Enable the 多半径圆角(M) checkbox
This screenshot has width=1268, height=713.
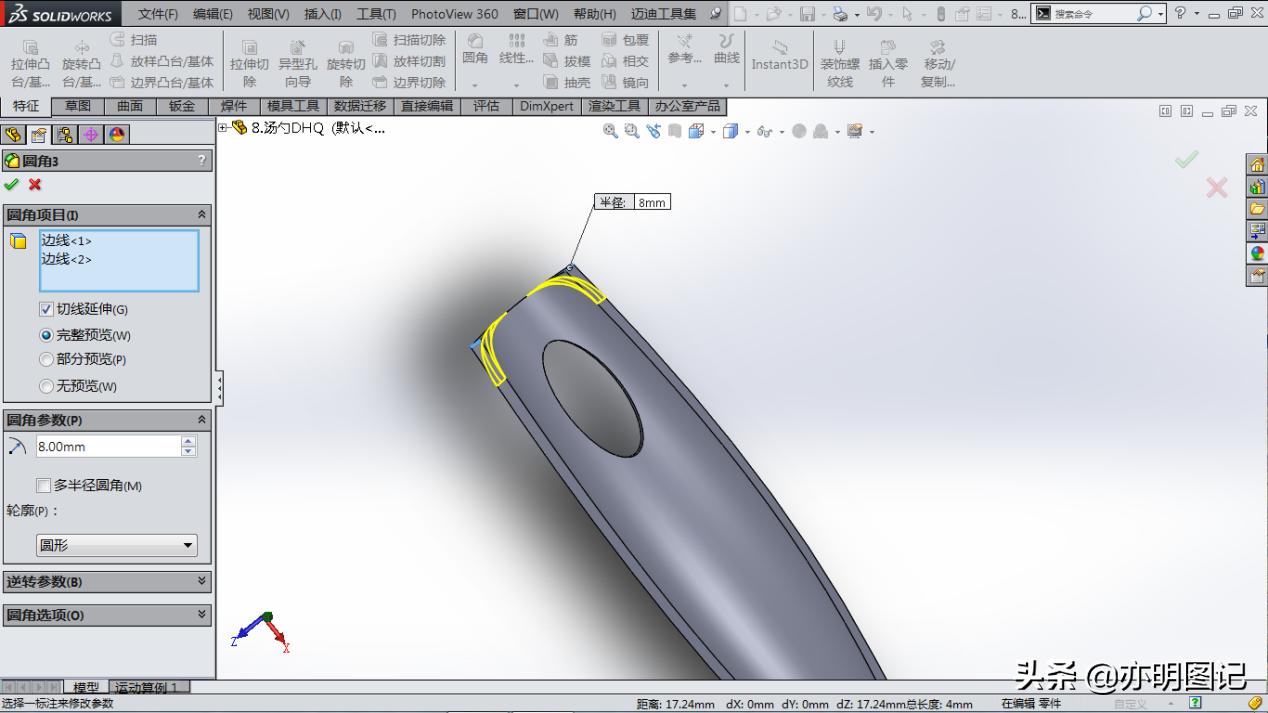44,485
